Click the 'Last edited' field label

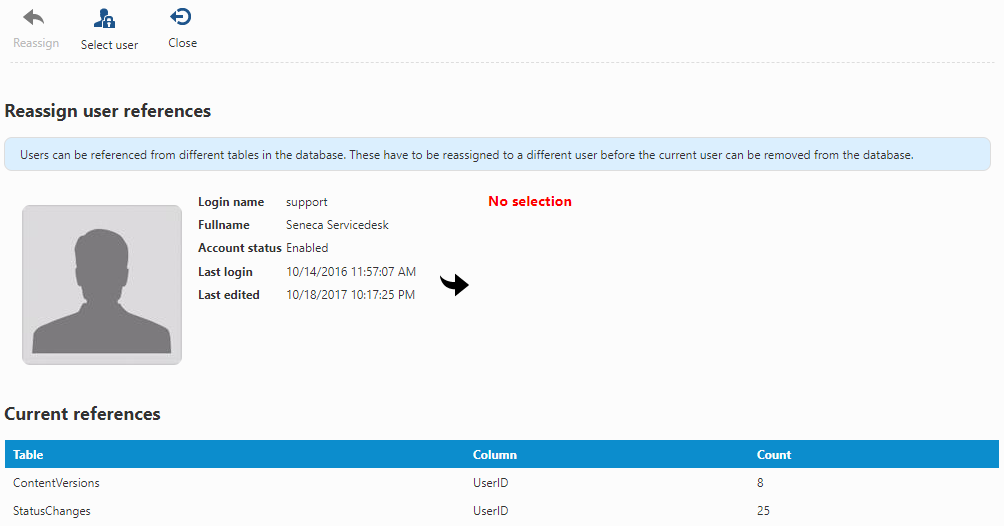pyautogui.click(x=229, y=295)
